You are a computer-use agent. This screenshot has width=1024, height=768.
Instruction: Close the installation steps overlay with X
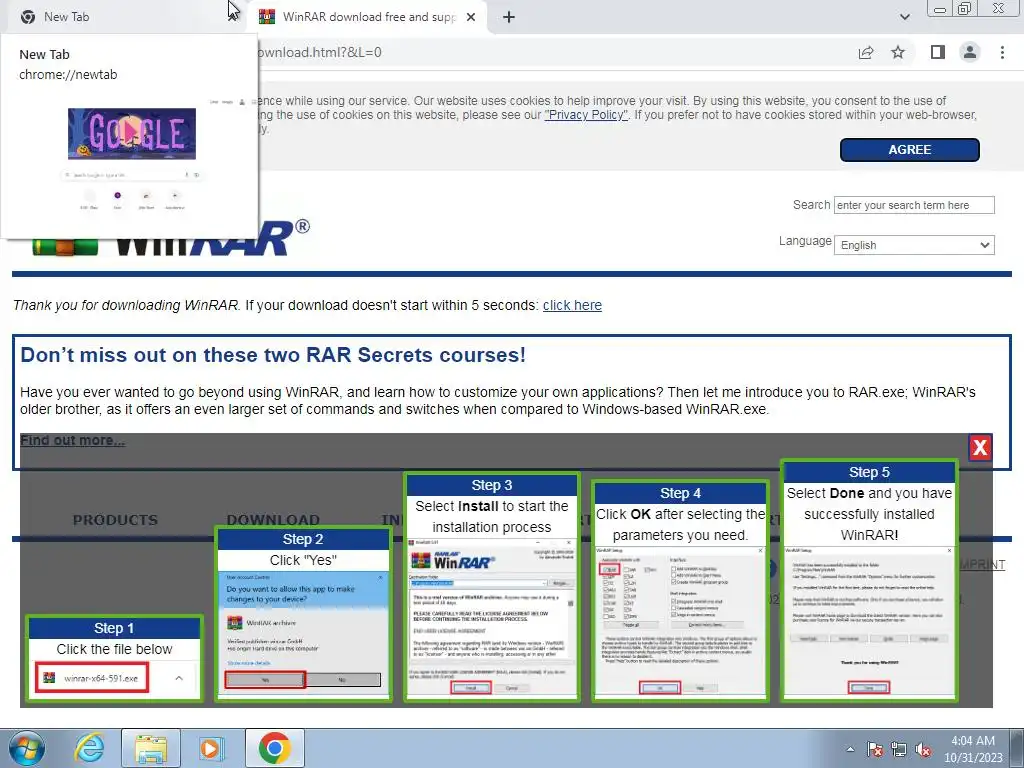tap(980, 447)
